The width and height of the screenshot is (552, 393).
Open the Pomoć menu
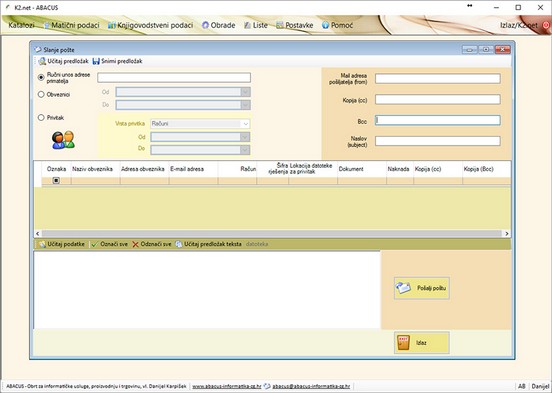click(337, 25)
